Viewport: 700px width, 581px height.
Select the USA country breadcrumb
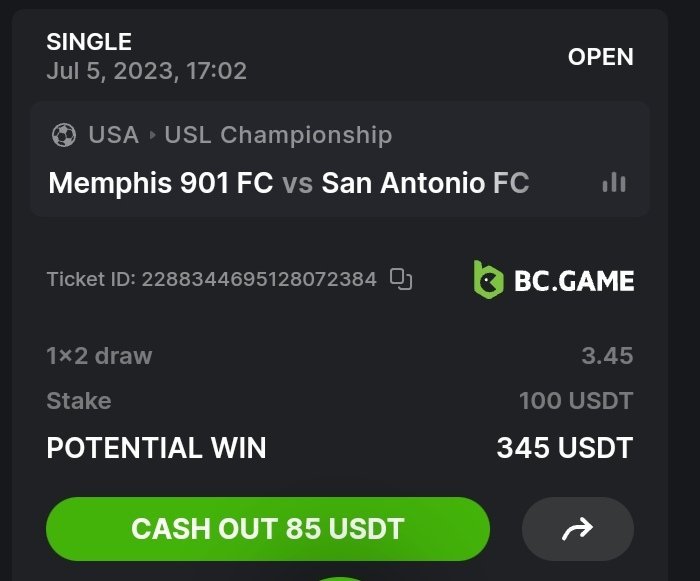[113, 135]
